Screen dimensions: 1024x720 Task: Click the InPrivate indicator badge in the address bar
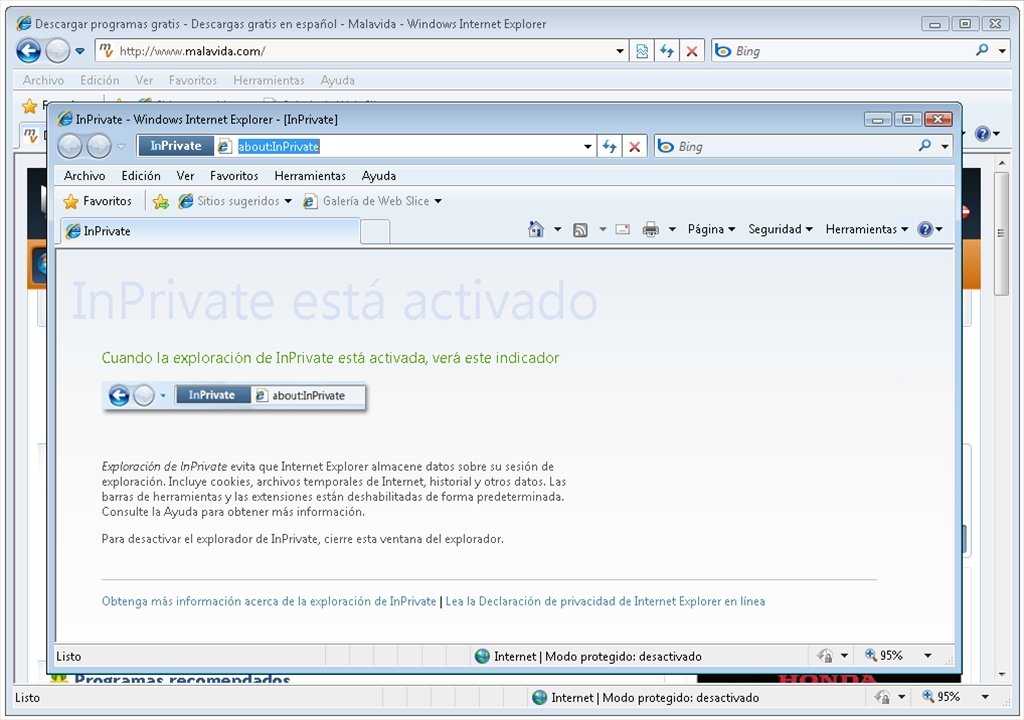(176, 146)
